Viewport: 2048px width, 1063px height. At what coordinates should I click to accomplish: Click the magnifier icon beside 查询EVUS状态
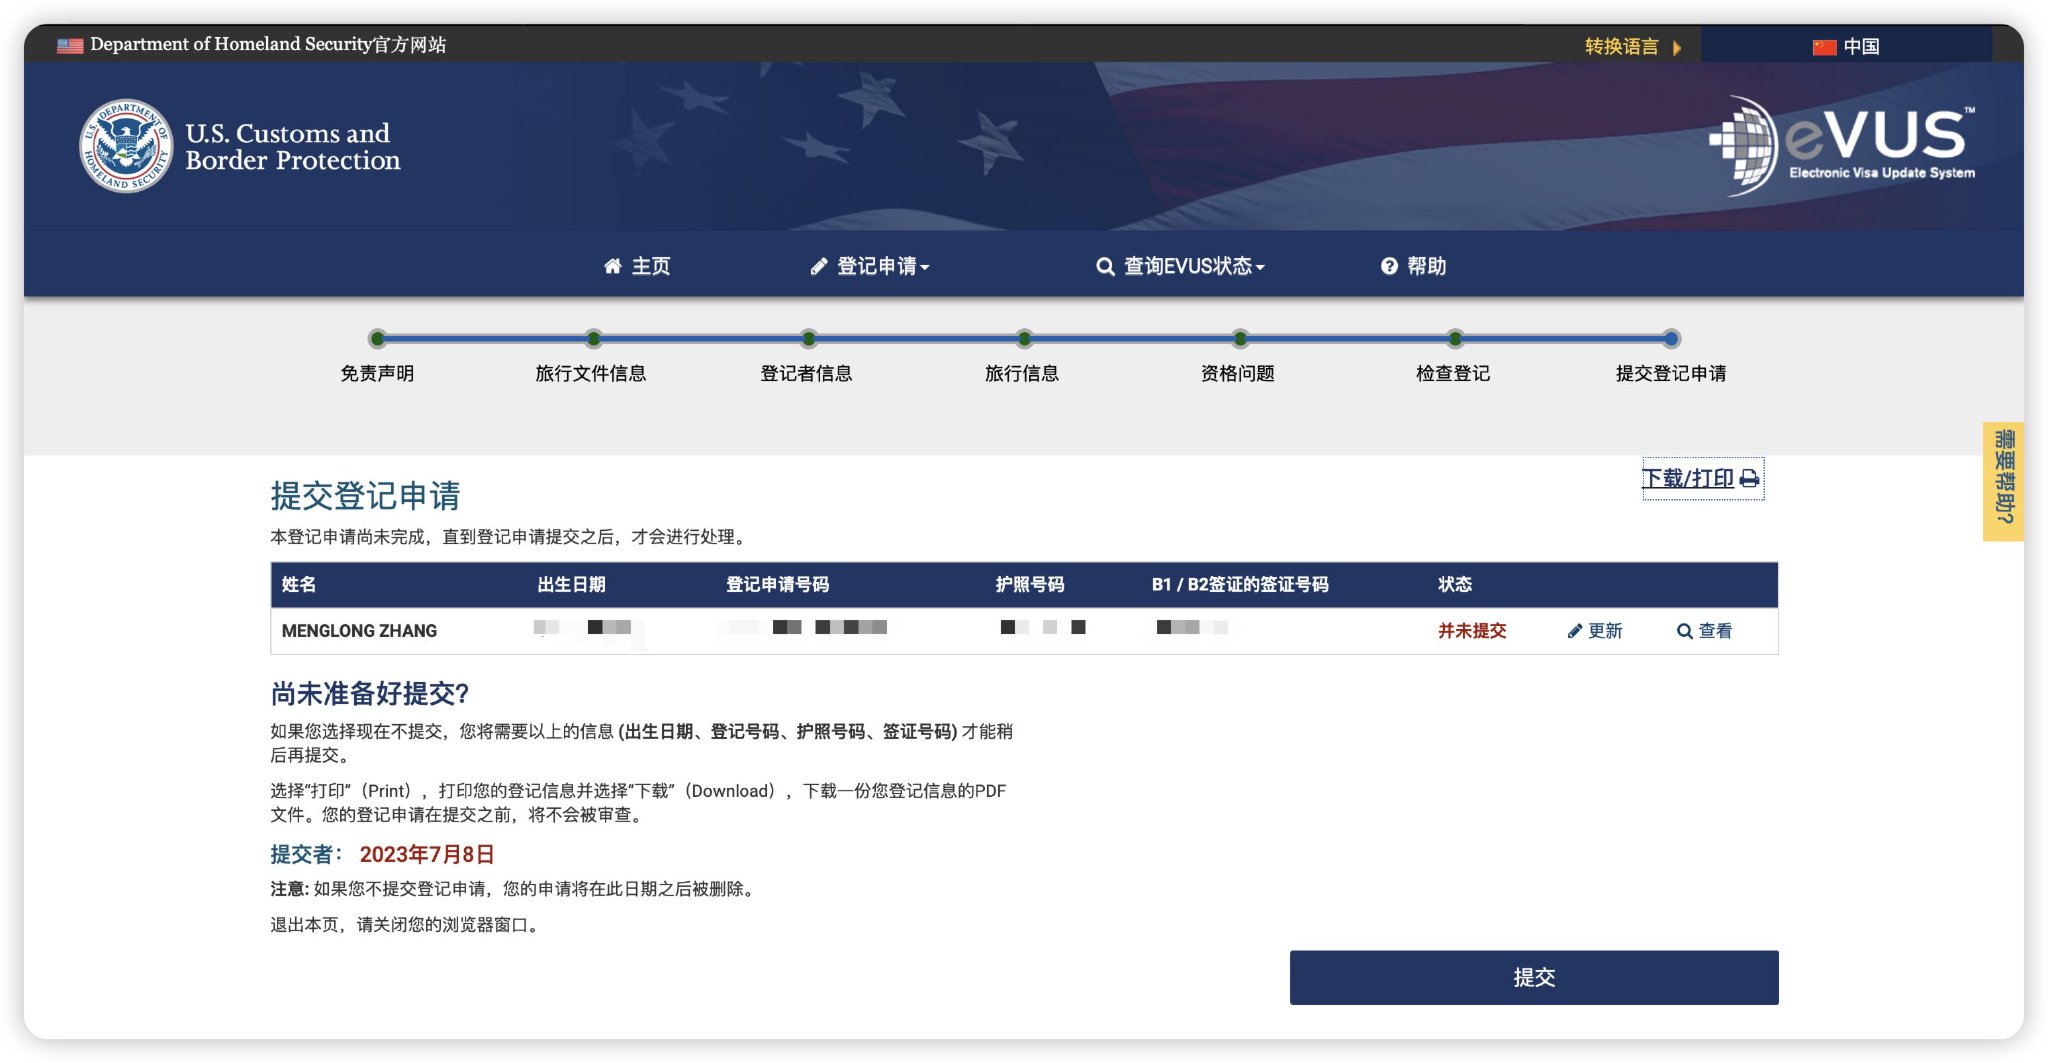click(x=1104, y=266)
